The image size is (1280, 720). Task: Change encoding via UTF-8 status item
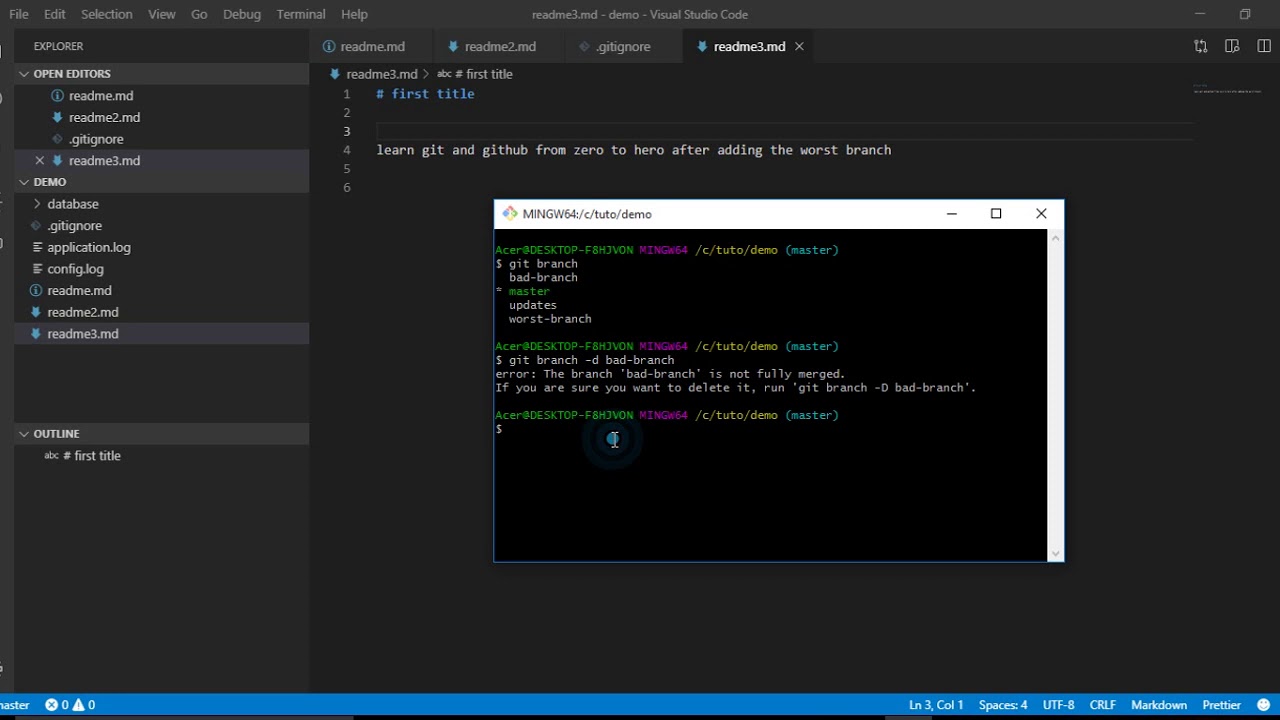1058,705
